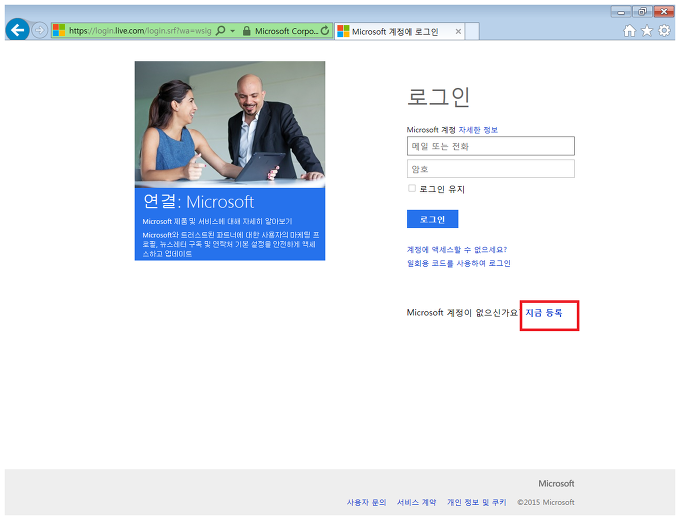Click 일회용 코드를 사용하여 로그인 link

[458, 263]
